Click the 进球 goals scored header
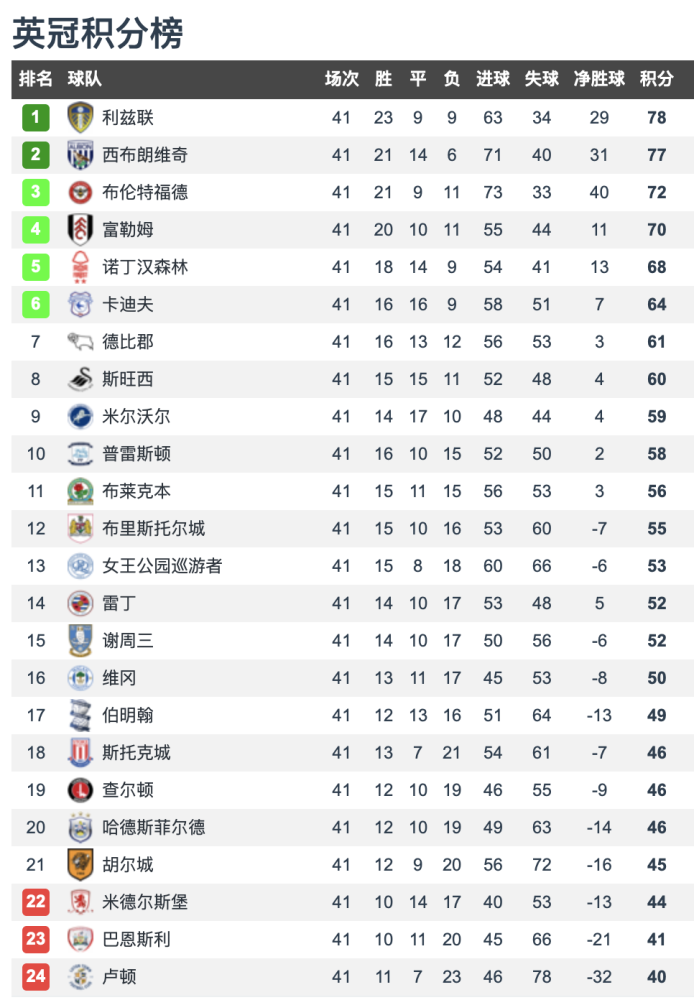 (x=492, y=79)
